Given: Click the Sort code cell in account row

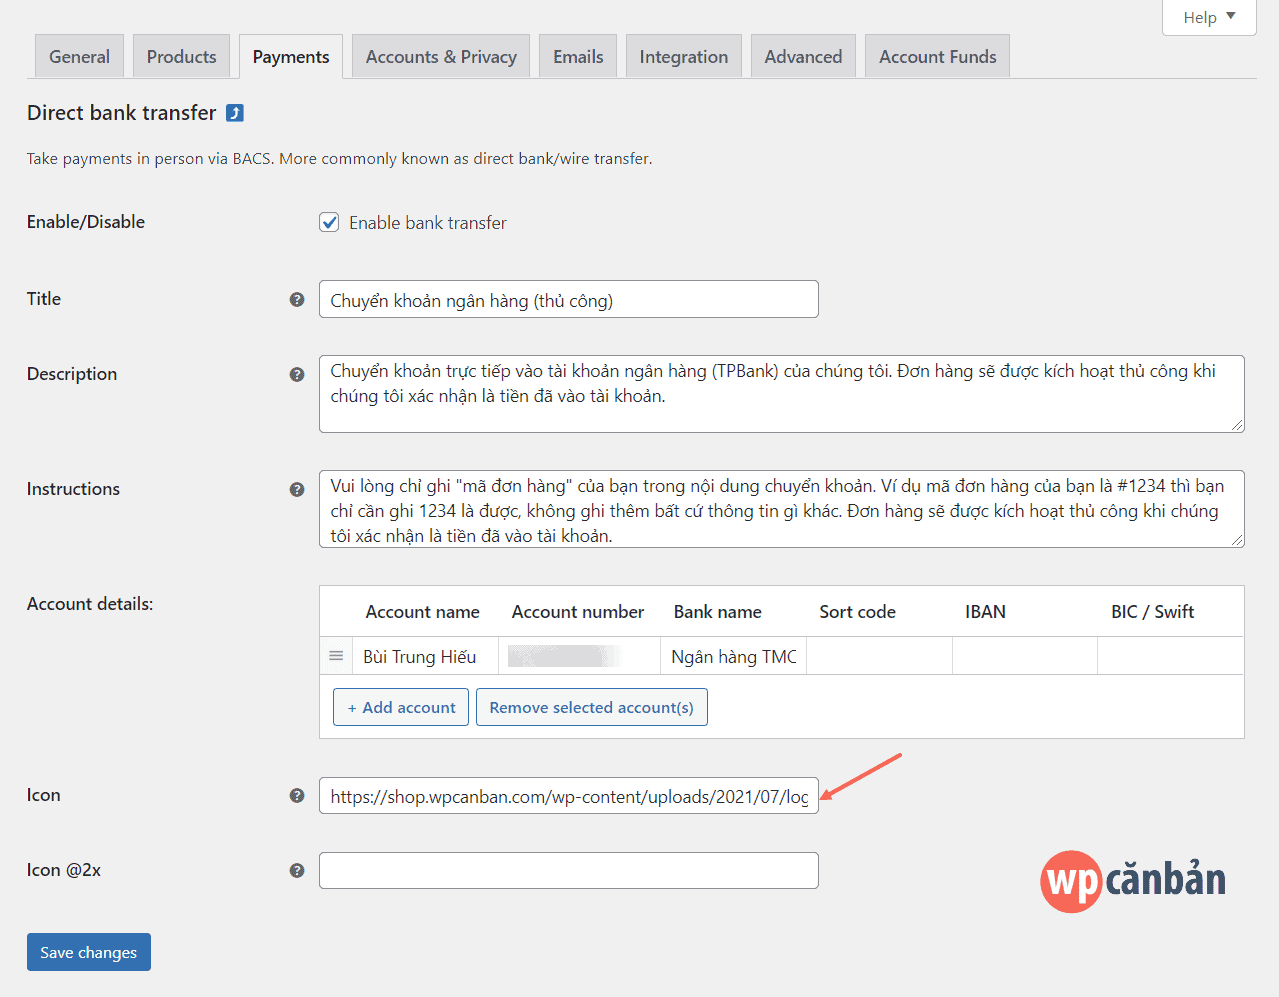Looking at the screenshot, I should (x=878, y=656).
